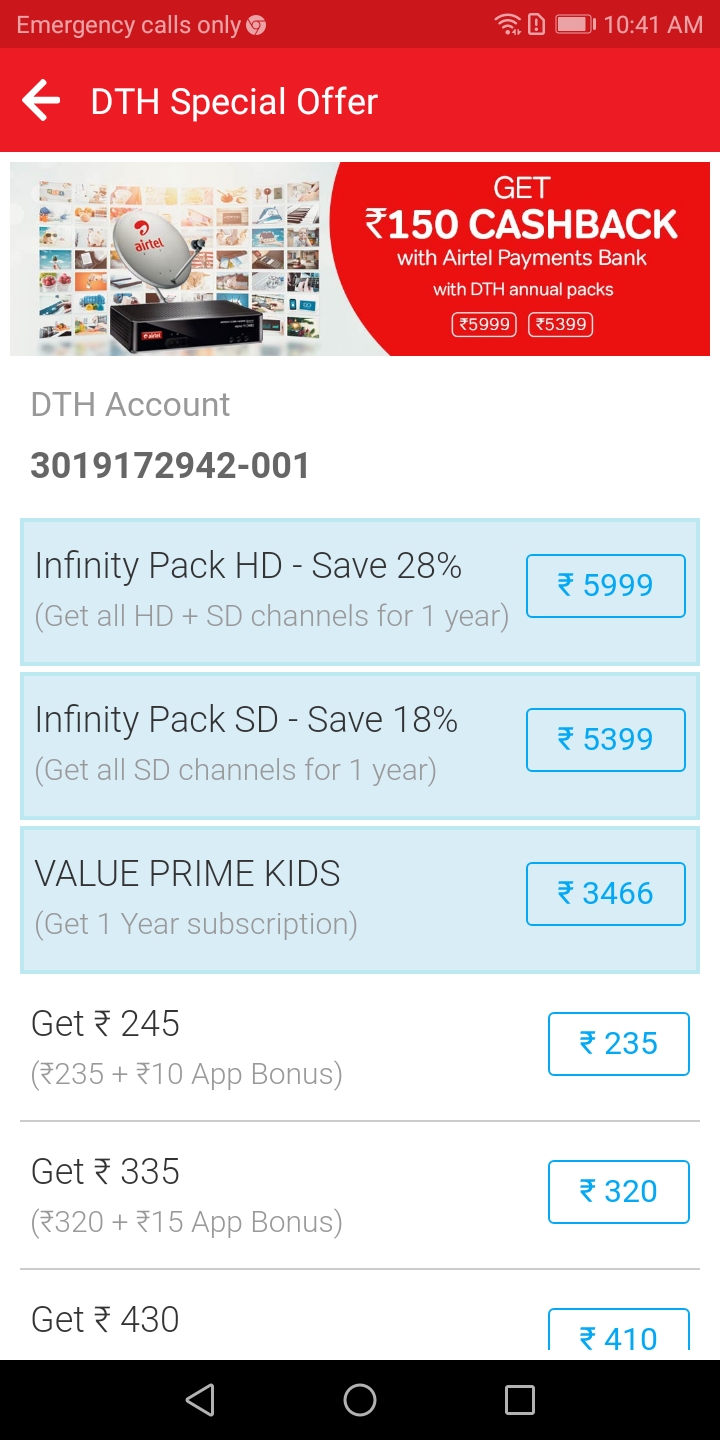The image size is (720, 1440).
Task: Tap the DTH account number 3019172942-001
Action: click(x=171, y=466)
